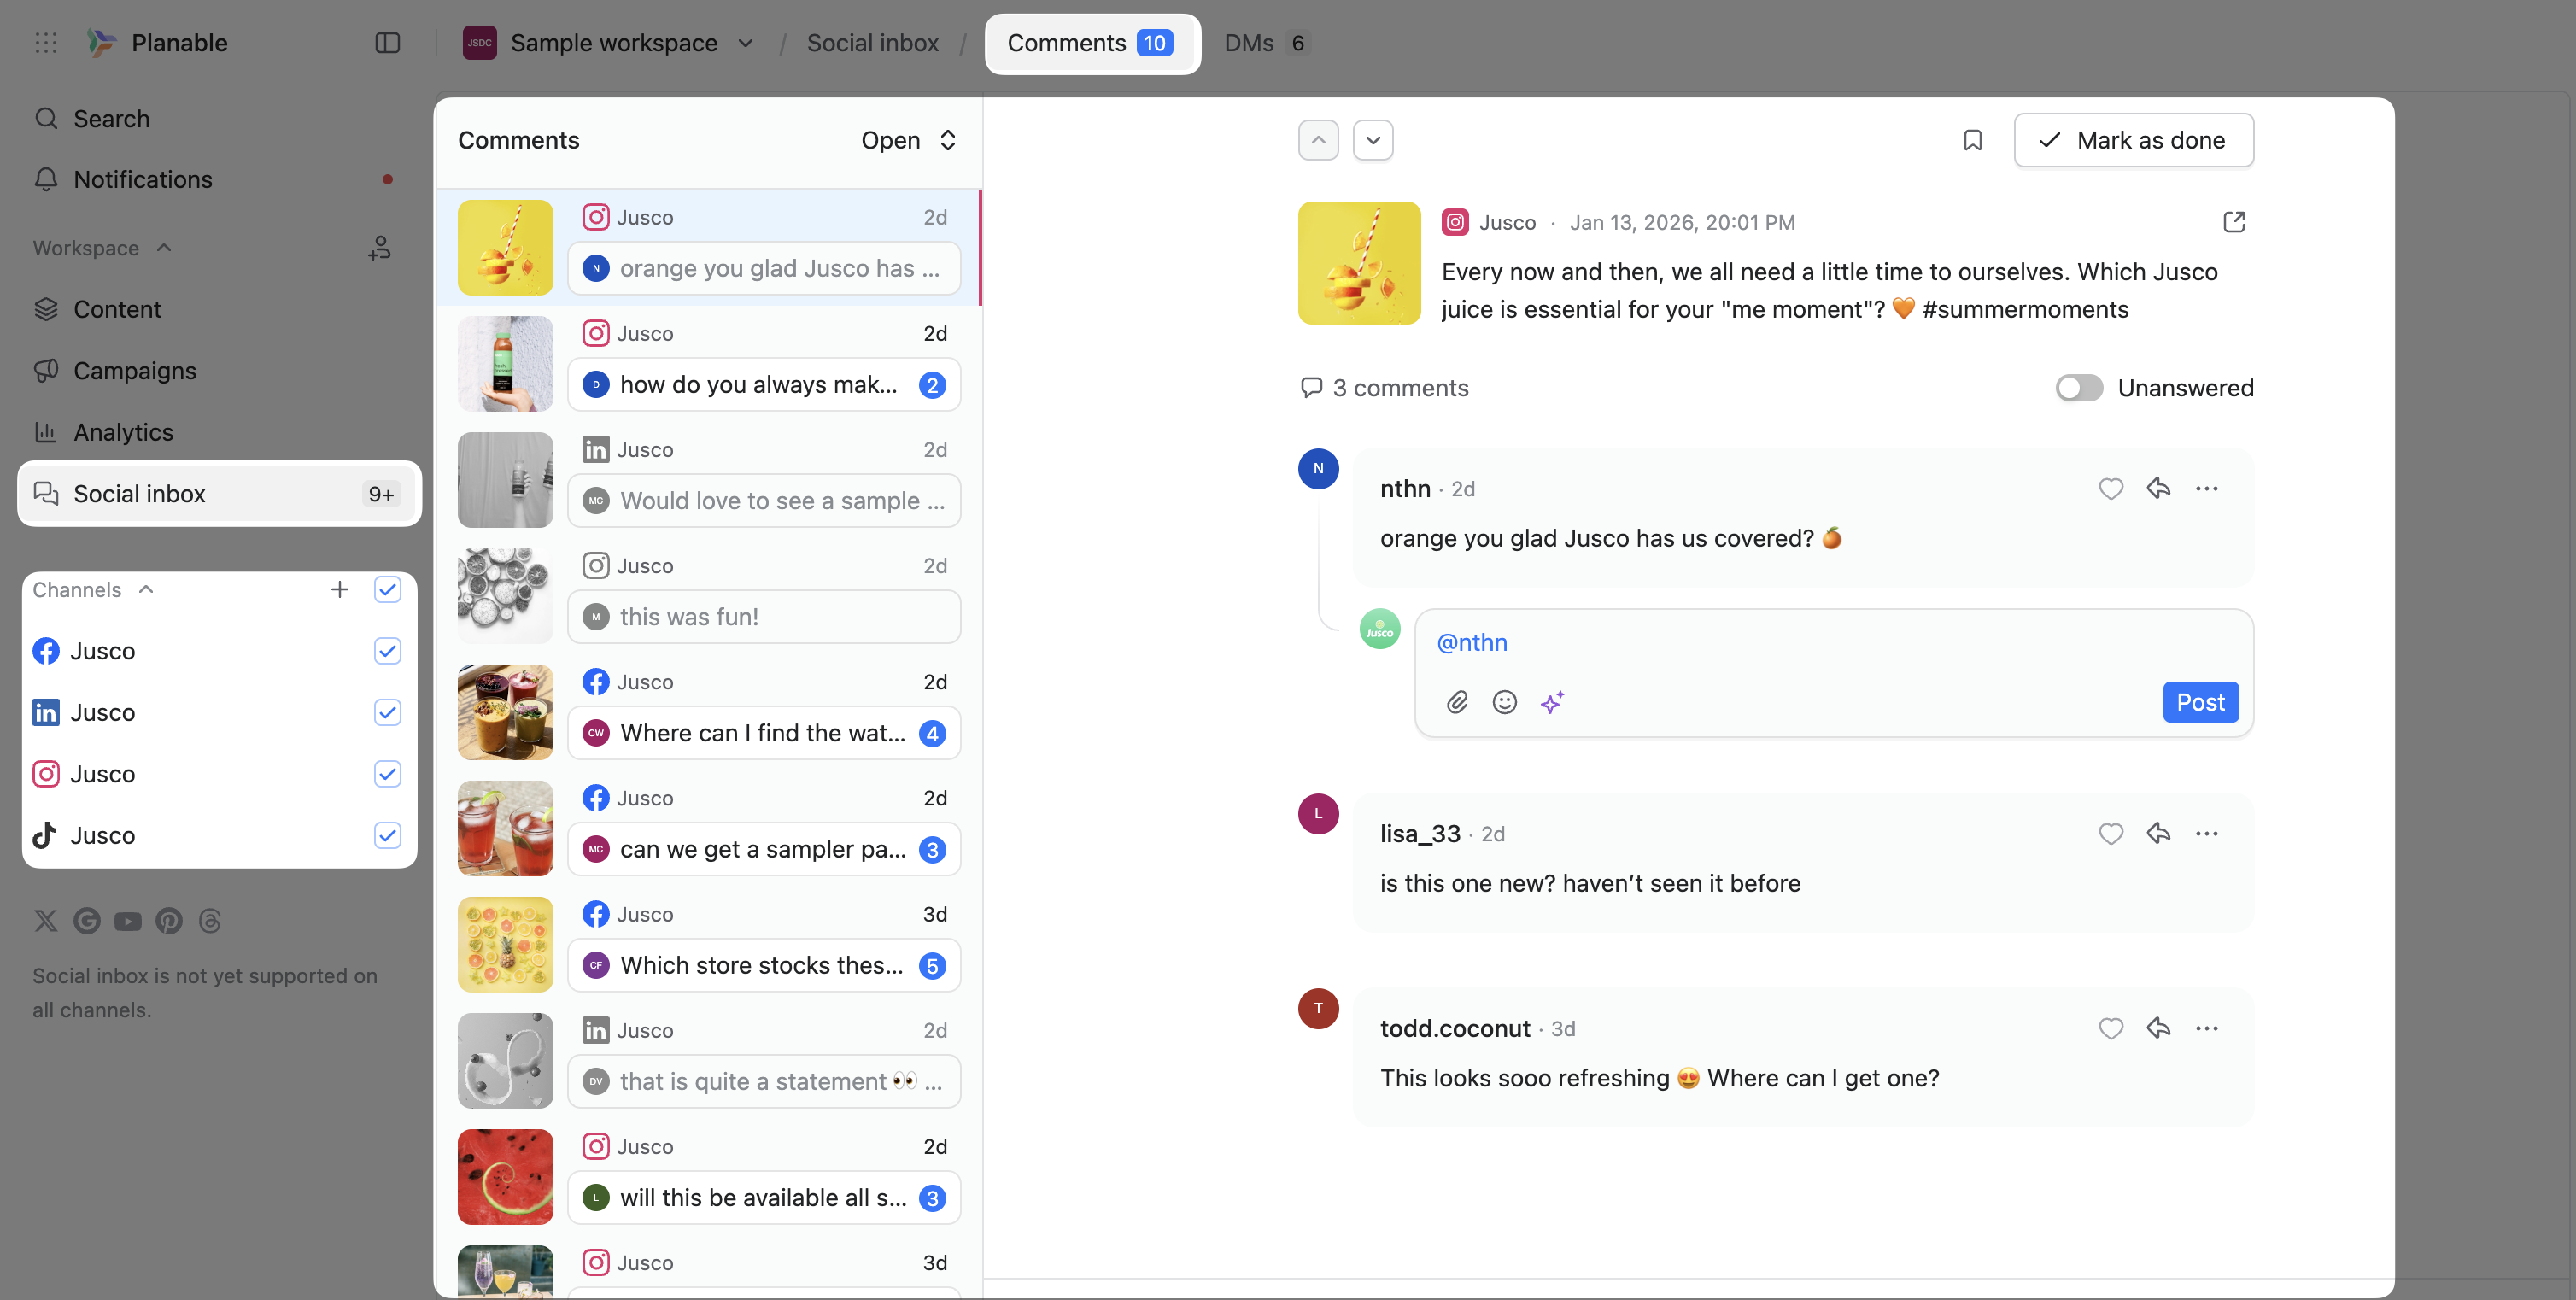The width and height of the screenshot is (2576, 1300).
Task: Open Analytics in the sidebar
Action: (x=122, y=432)
